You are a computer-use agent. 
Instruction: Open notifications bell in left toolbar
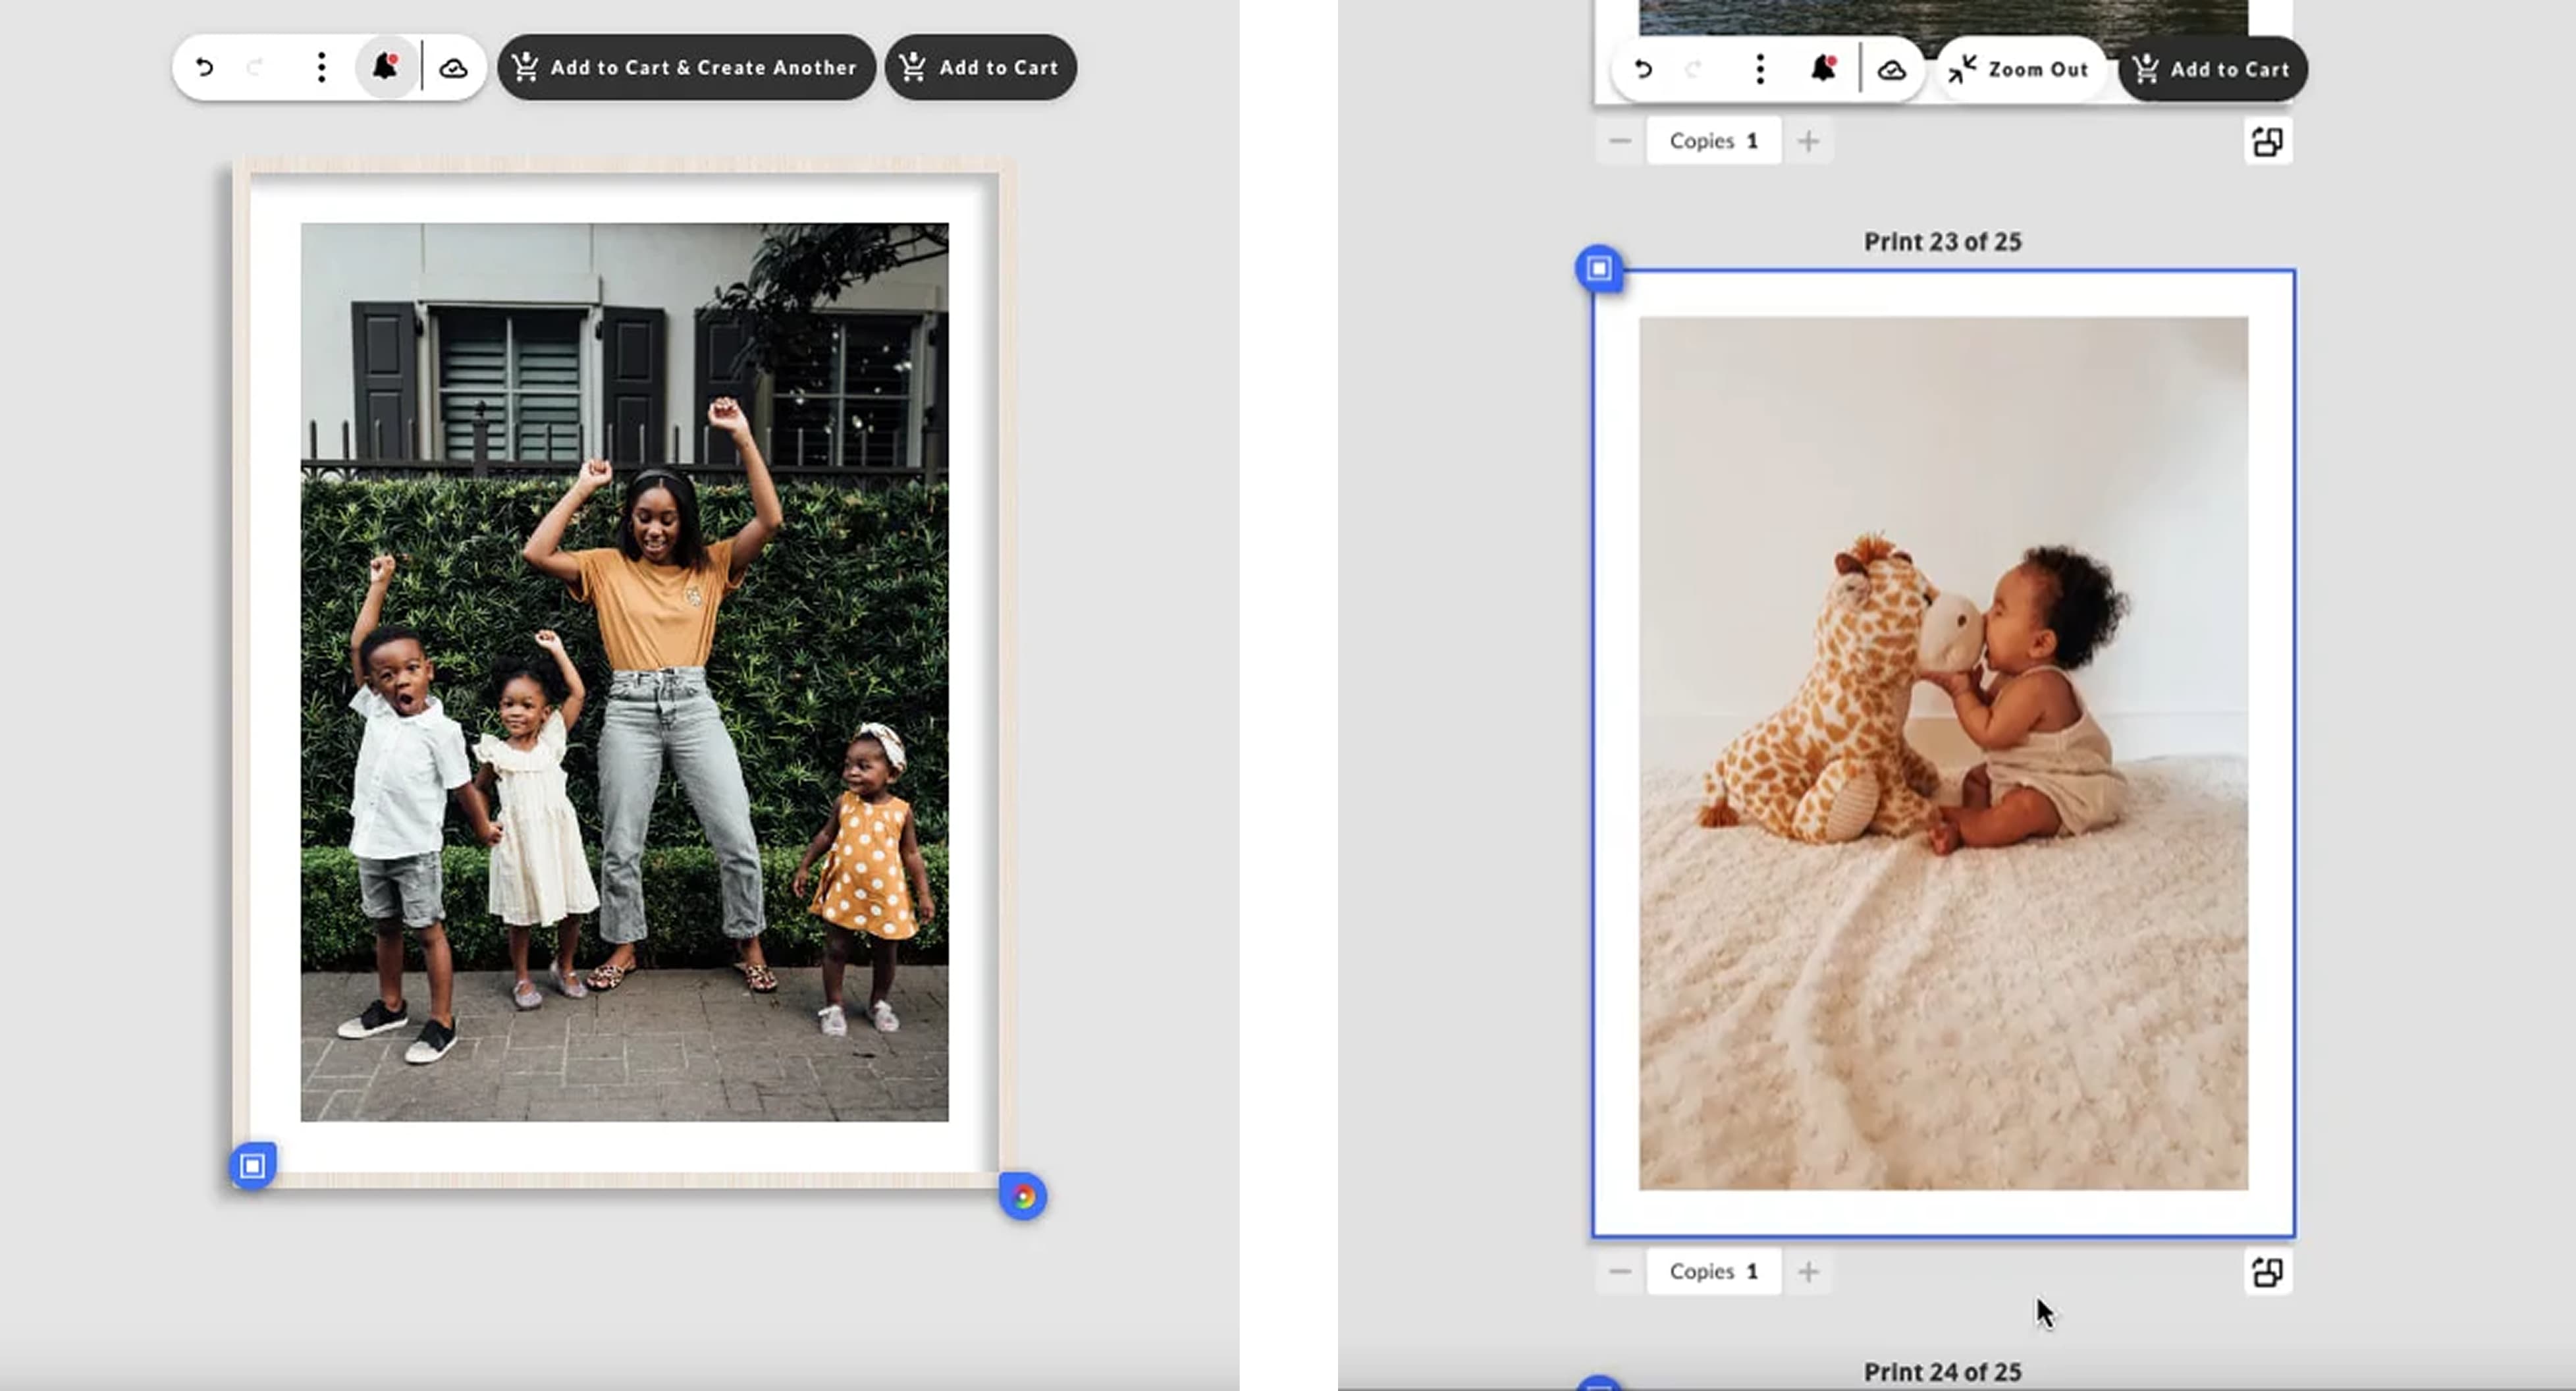click(385, 68)
